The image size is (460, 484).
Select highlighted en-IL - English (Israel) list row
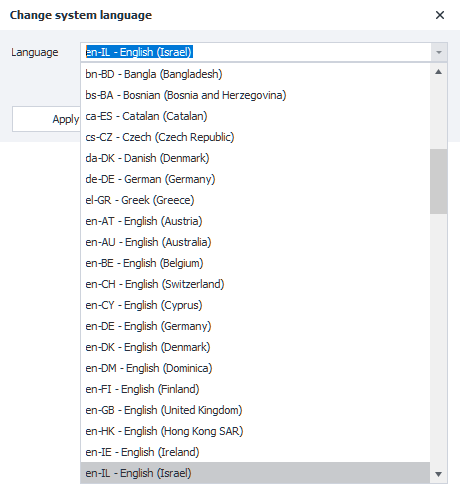[x=255, y=473]
